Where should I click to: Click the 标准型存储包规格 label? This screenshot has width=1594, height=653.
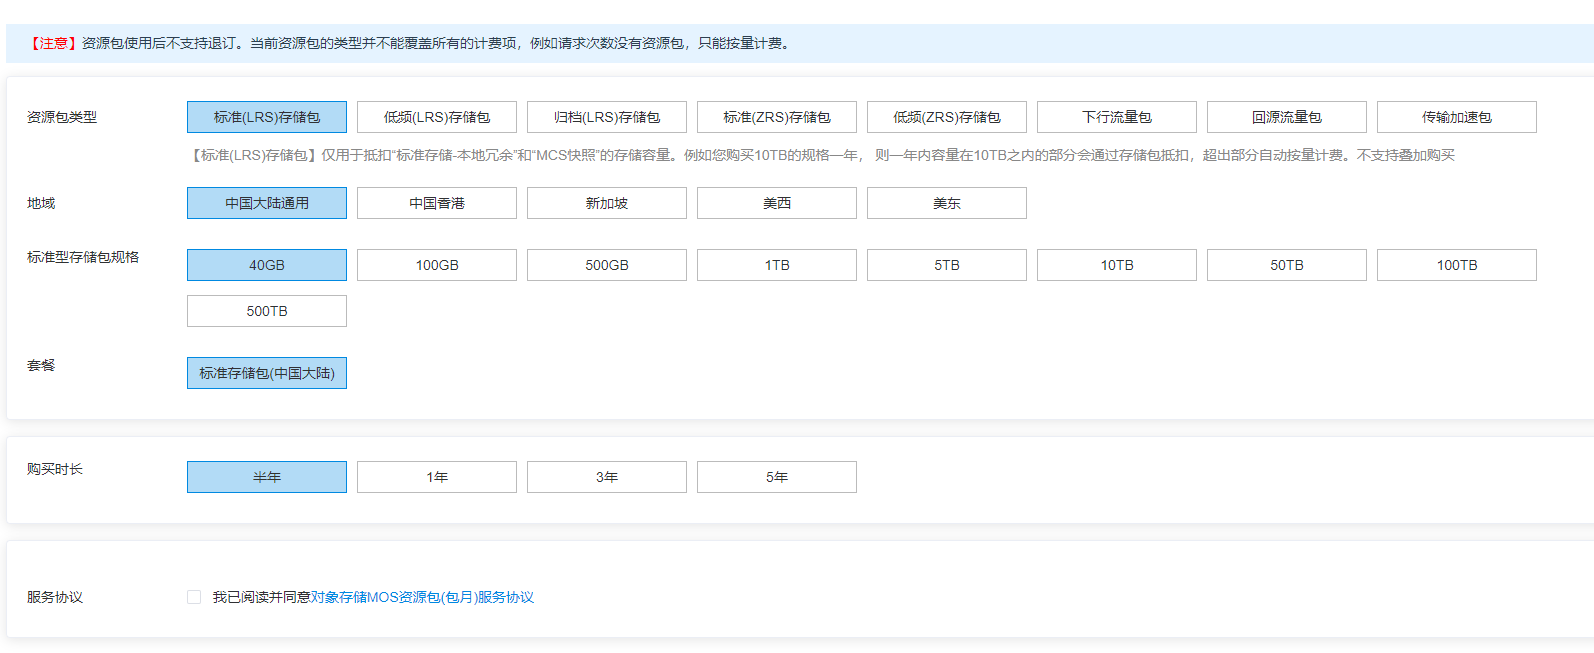pyautogui.click(x=83, y=257)
